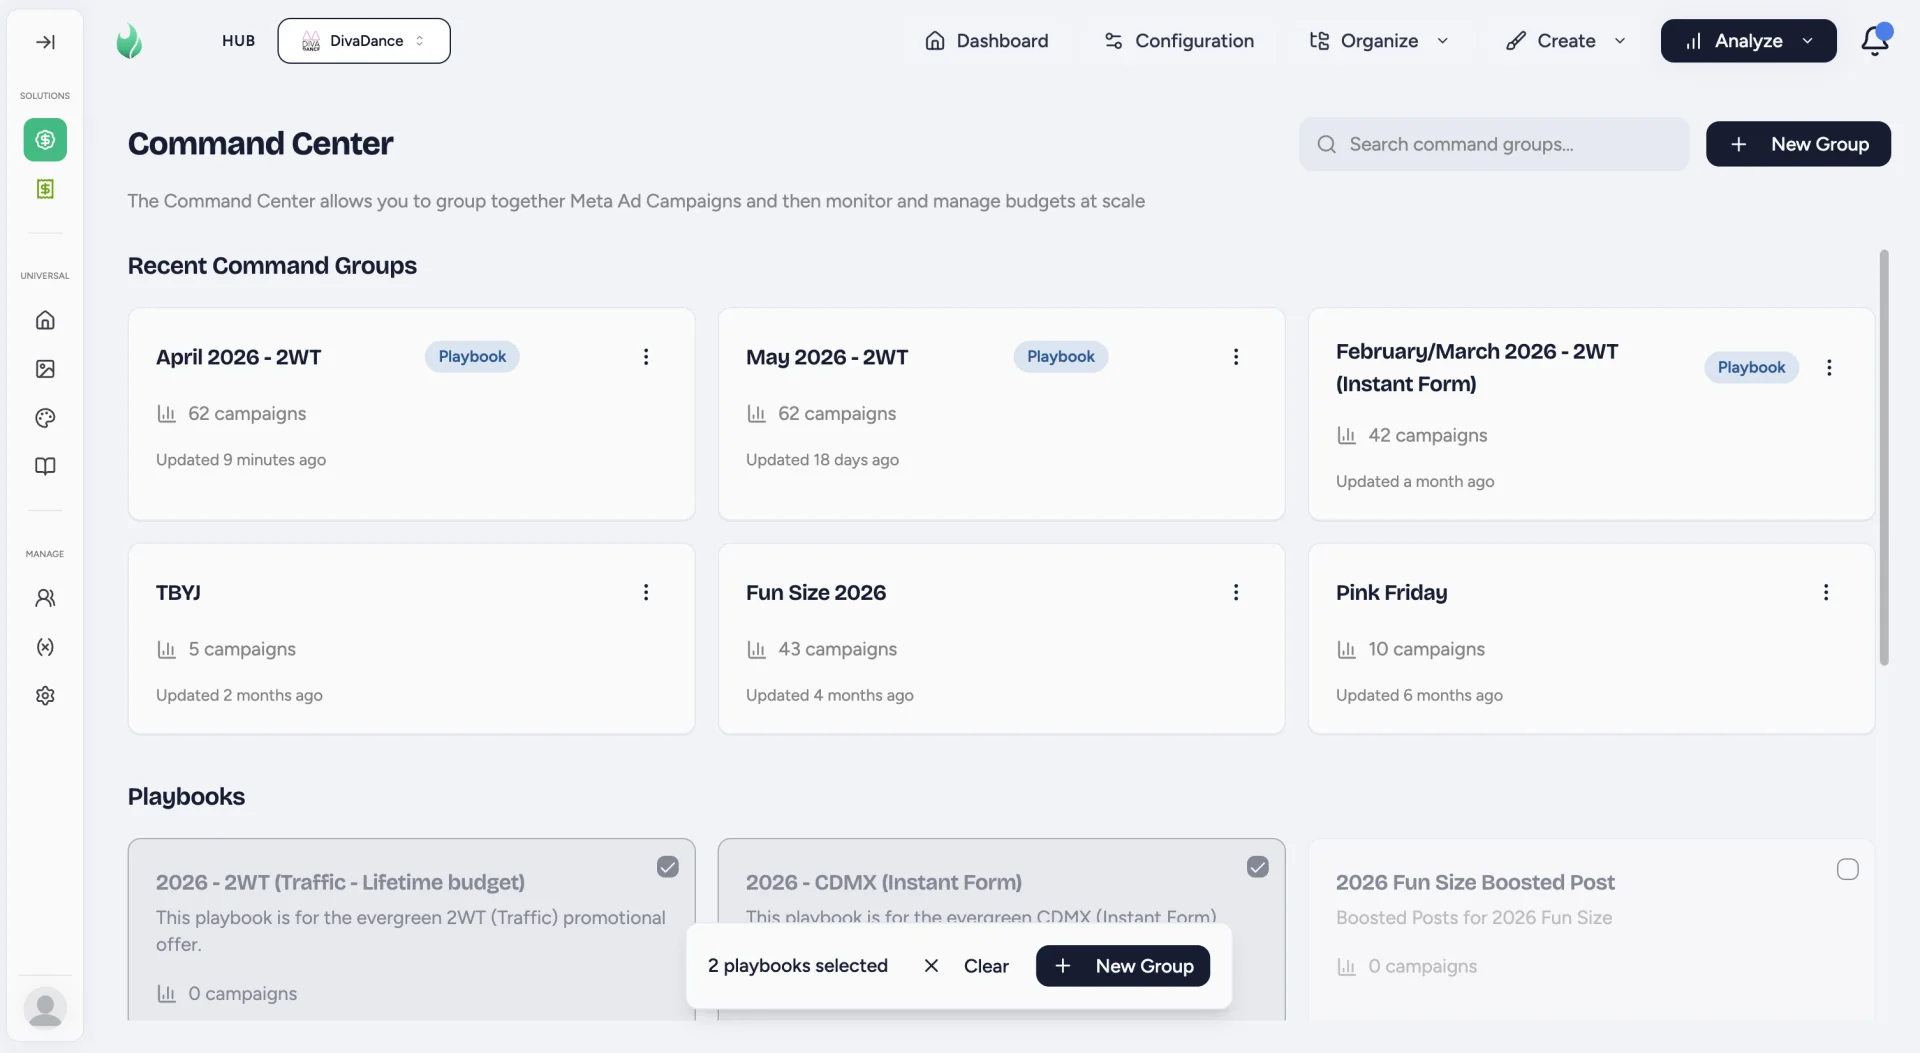This screenshot has width=1920, height=1053.
Task: Clear the selected playbooks
Action: [x=966, y=966]
